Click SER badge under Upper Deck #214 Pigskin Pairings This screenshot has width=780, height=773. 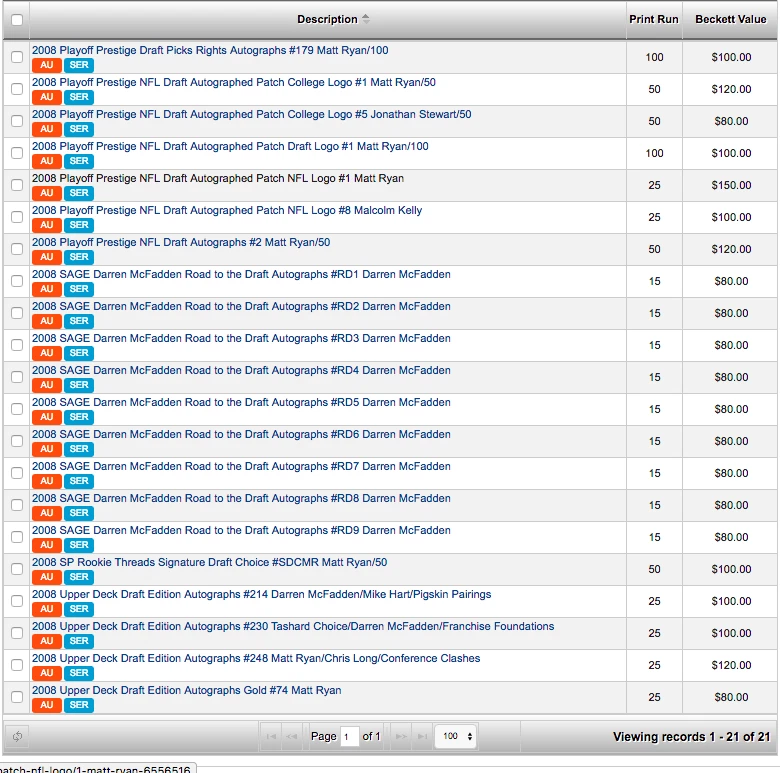click(x=79, y=609)
